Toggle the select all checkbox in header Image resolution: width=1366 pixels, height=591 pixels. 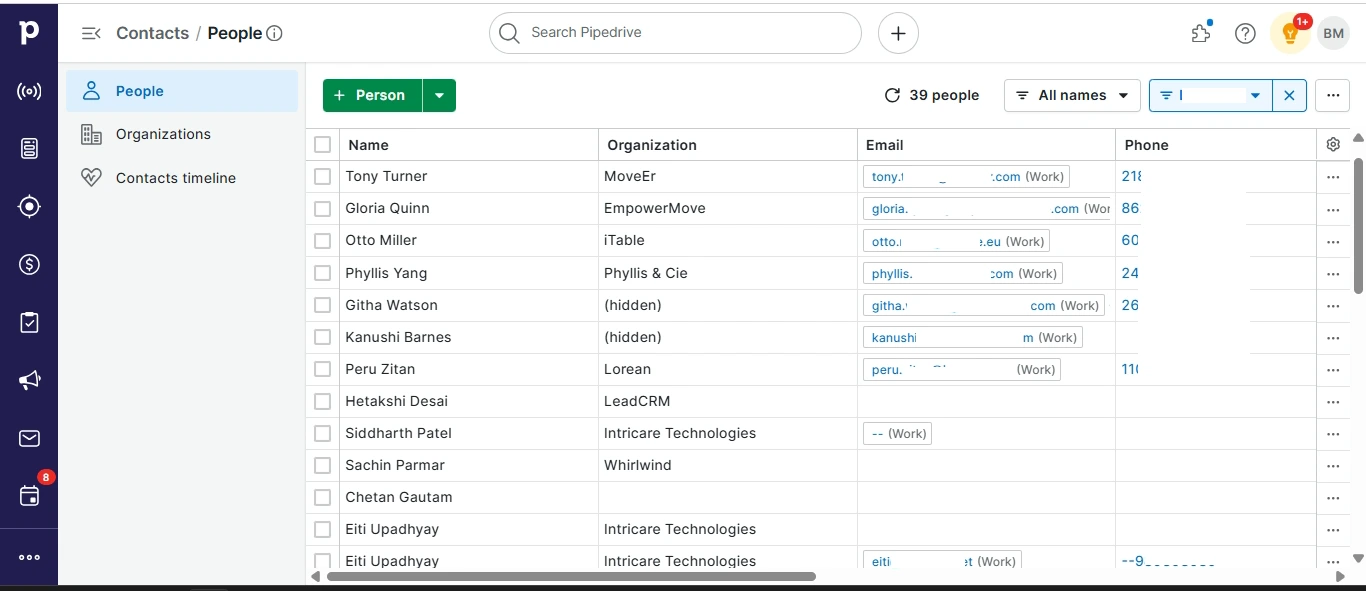click(322, 145)
